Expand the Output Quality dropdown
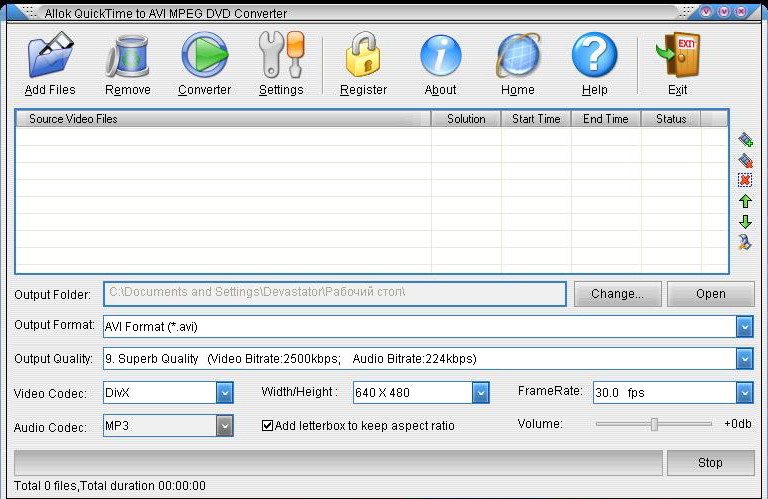 [x=744, y=359]
